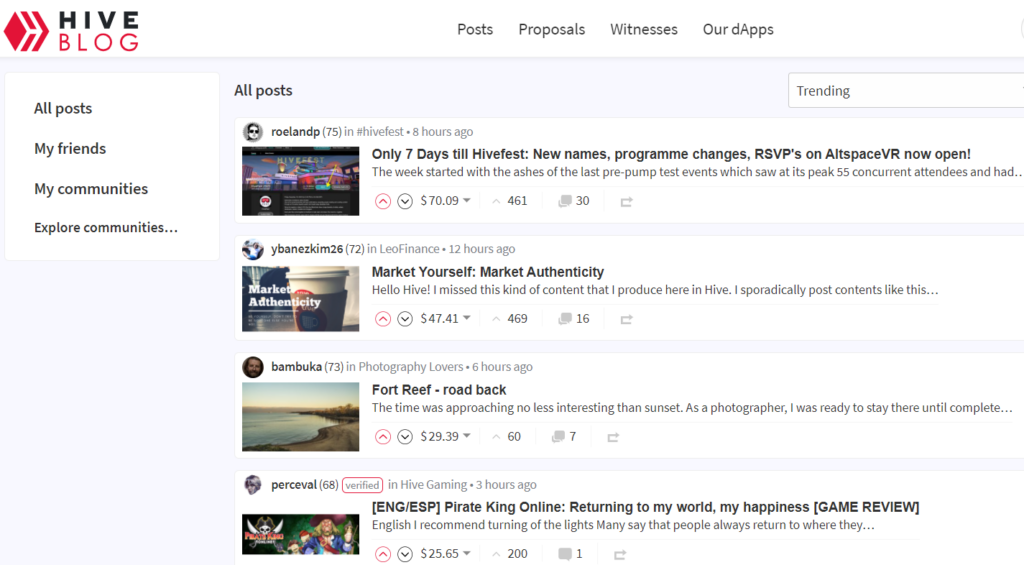The width and height of the screenshot is (1024, 565).
Task: Show voters list of 469 votes
Action: [x=509, y=319]
